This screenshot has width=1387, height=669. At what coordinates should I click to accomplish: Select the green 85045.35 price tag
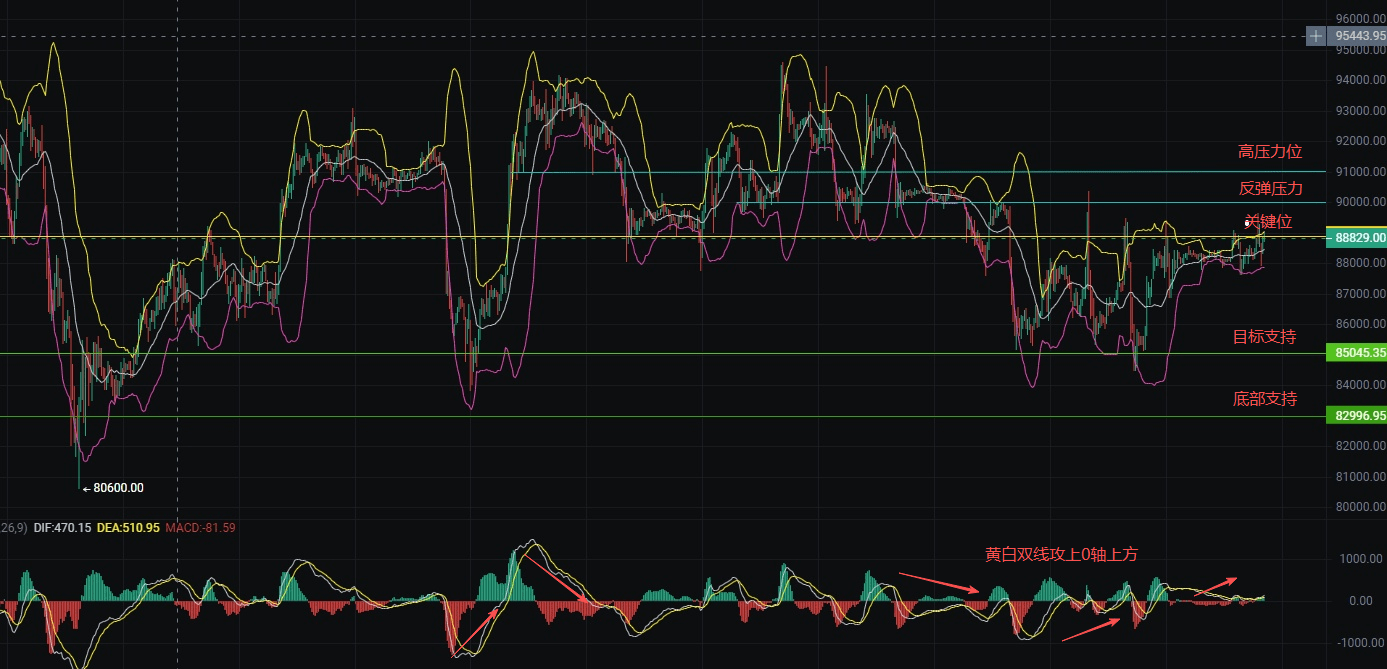1356,353
